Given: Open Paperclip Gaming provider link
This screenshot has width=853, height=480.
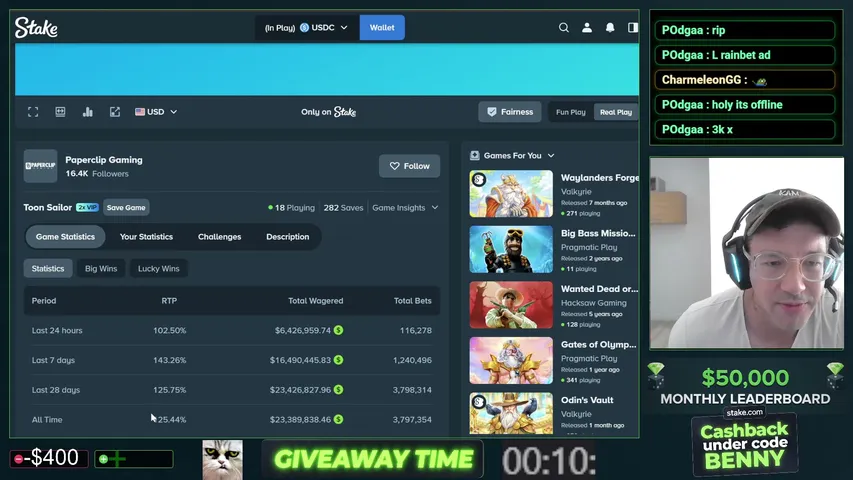Looking at the screenshot, I should 104,160.
